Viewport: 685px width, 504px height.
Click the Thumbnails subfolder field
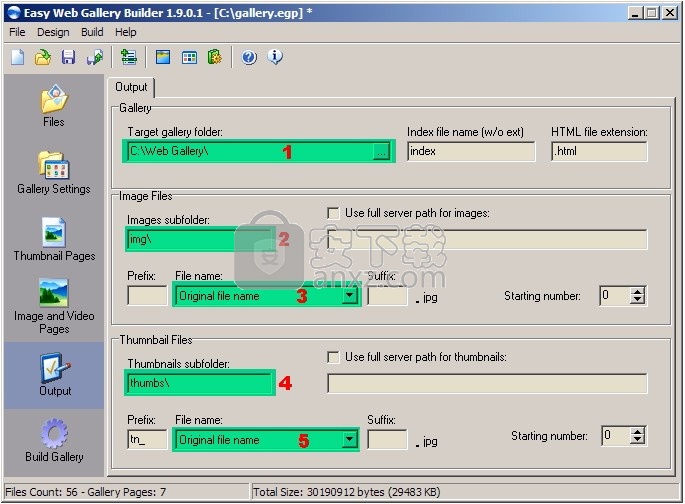(x=199, y=383)
